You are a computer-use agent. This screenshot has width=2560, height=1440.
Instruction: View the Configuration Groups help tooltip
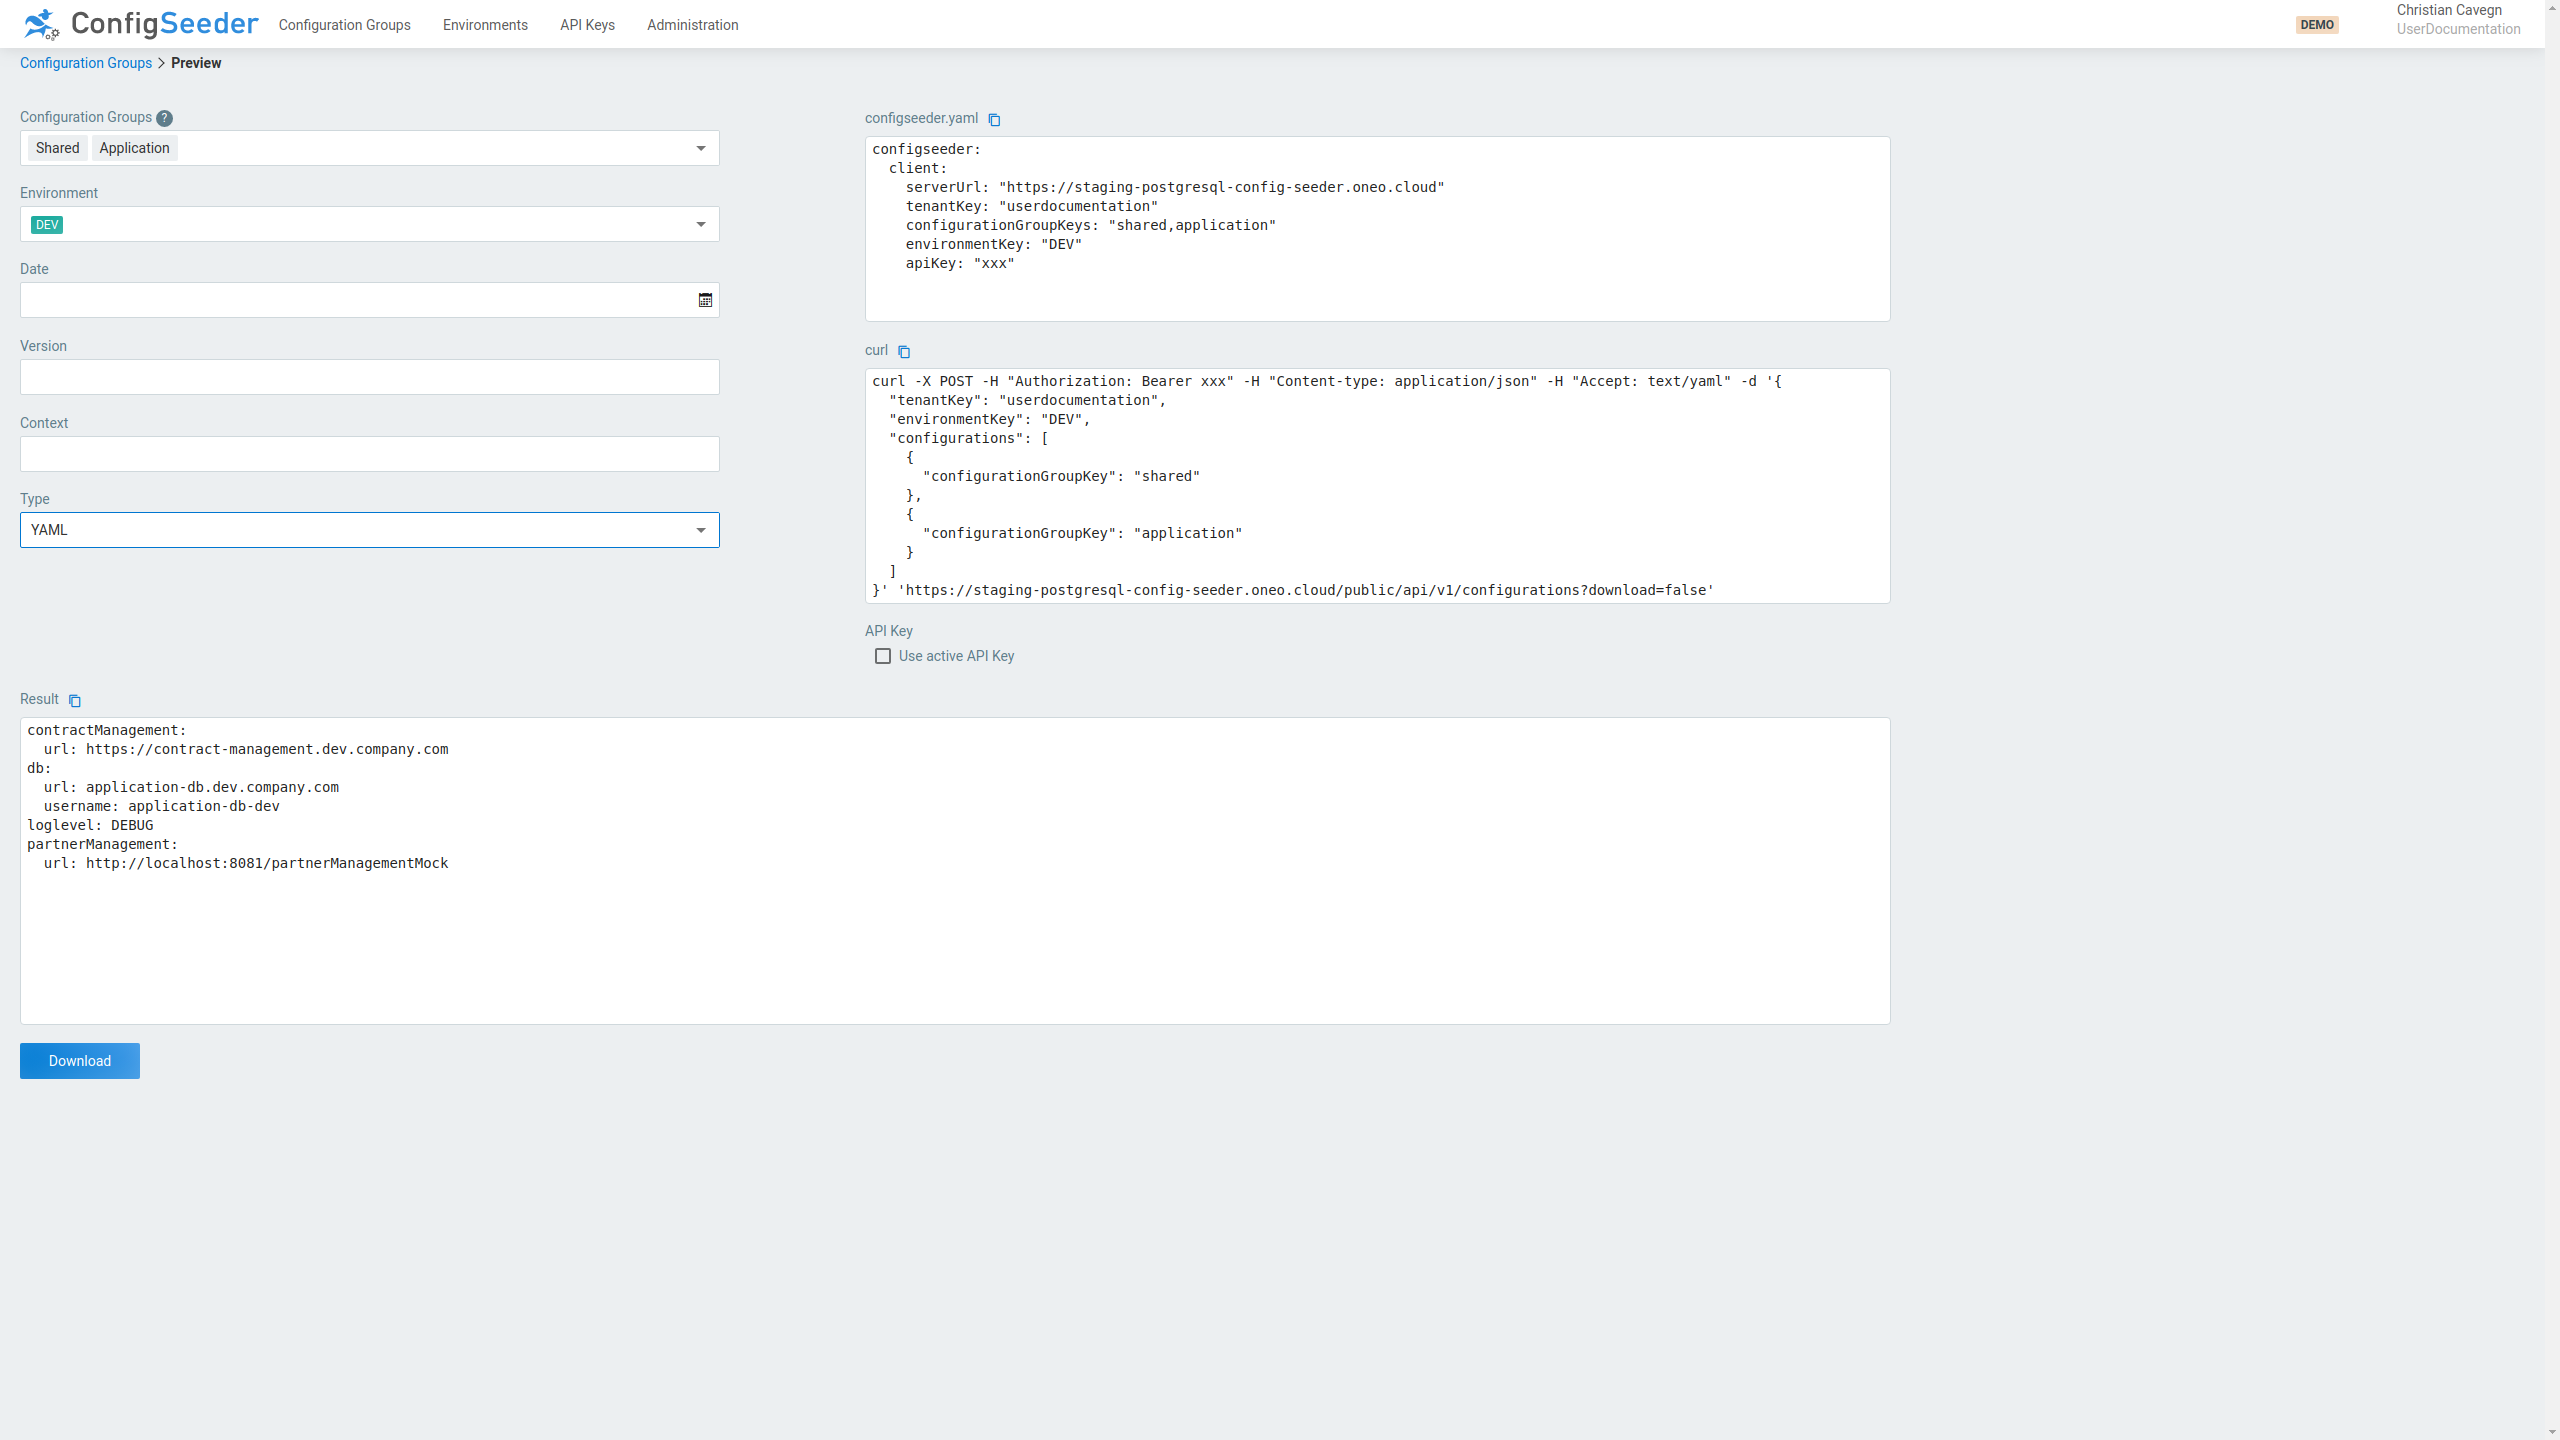[163, 117]
